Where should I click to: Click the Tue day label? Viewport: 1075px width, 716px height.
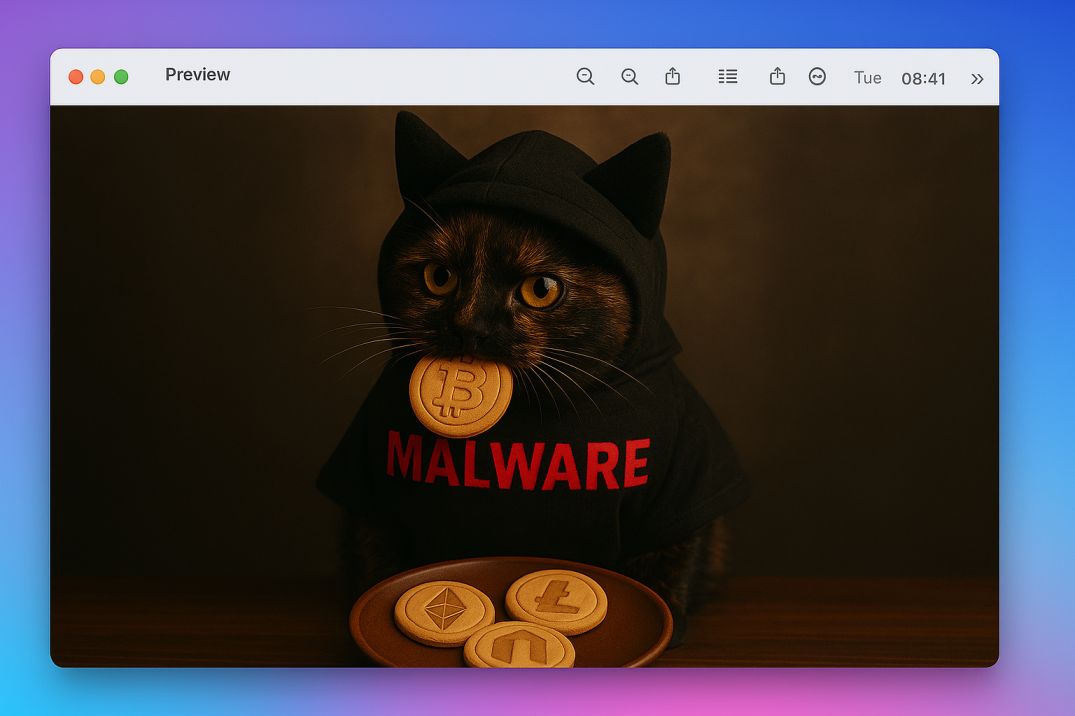click(x=867, y=78)
